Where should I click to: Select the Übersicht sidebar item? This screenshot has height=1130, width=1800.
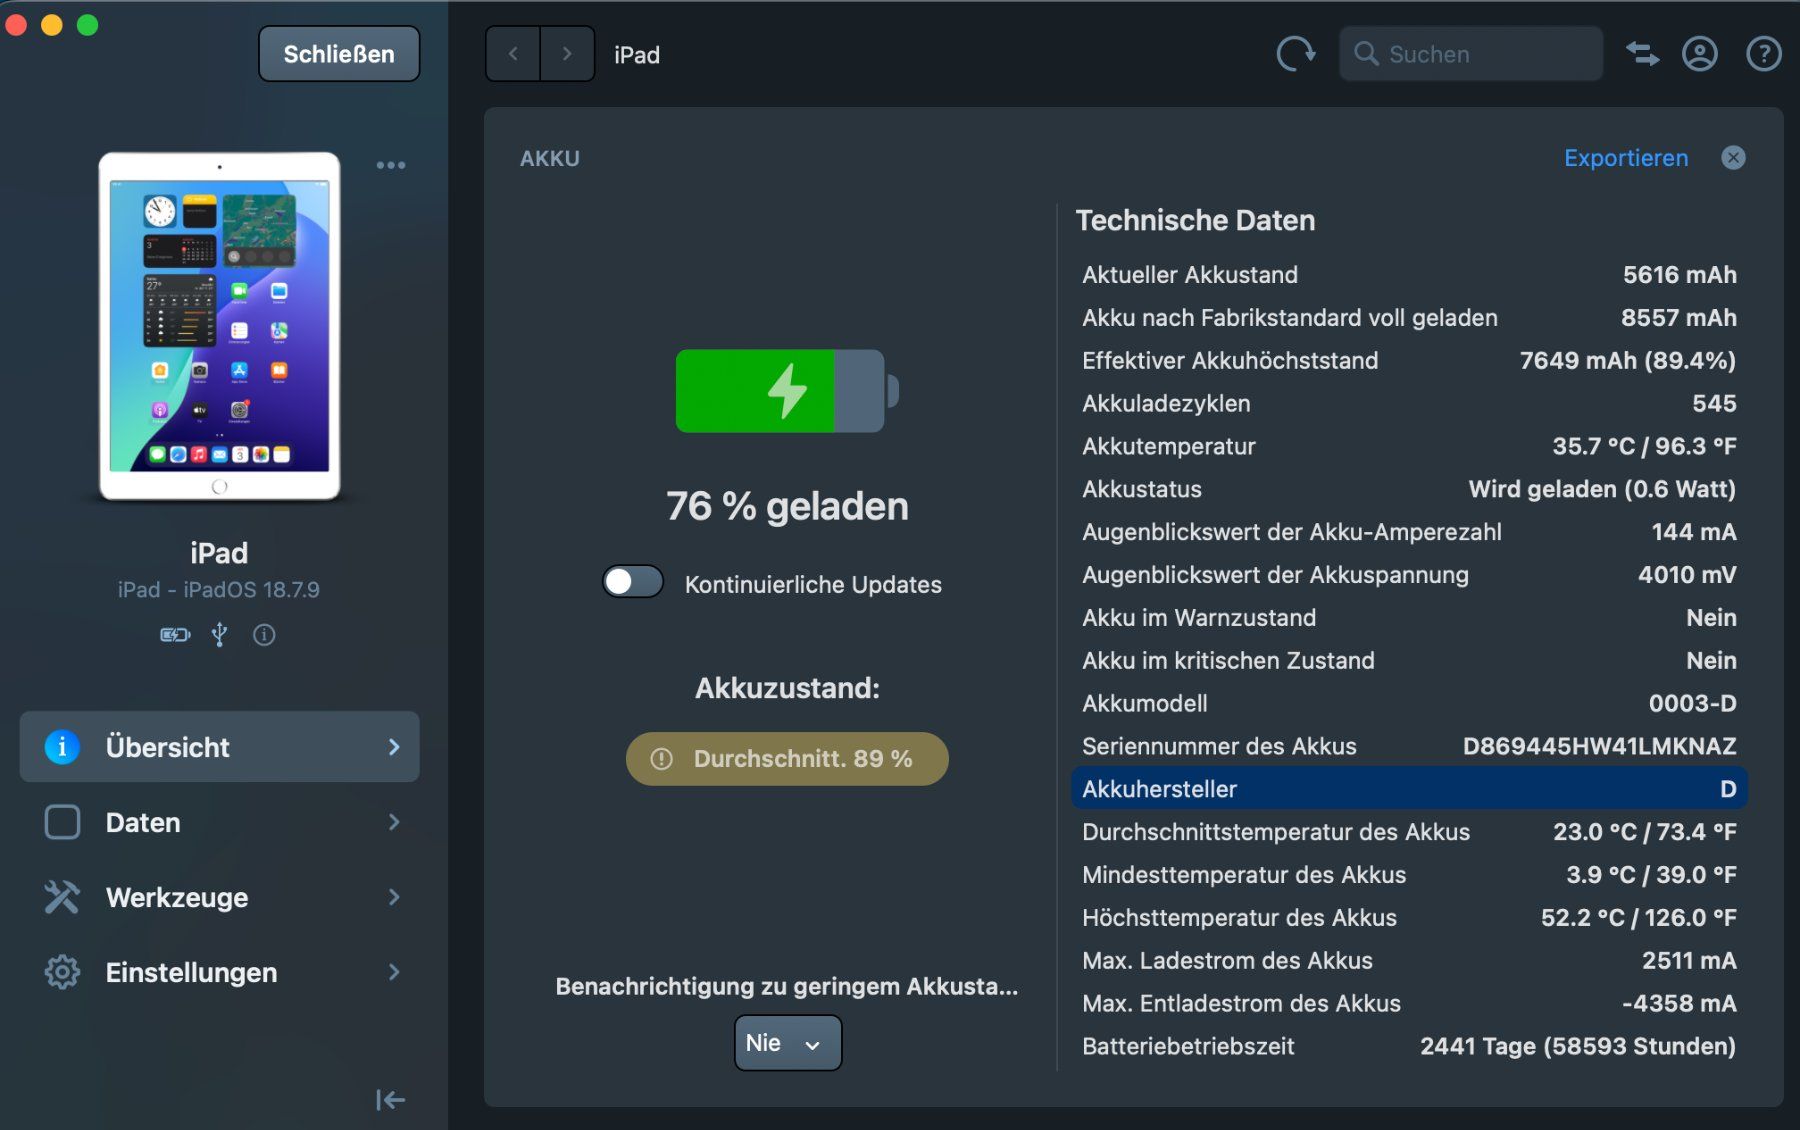click(x=220, y=747)
